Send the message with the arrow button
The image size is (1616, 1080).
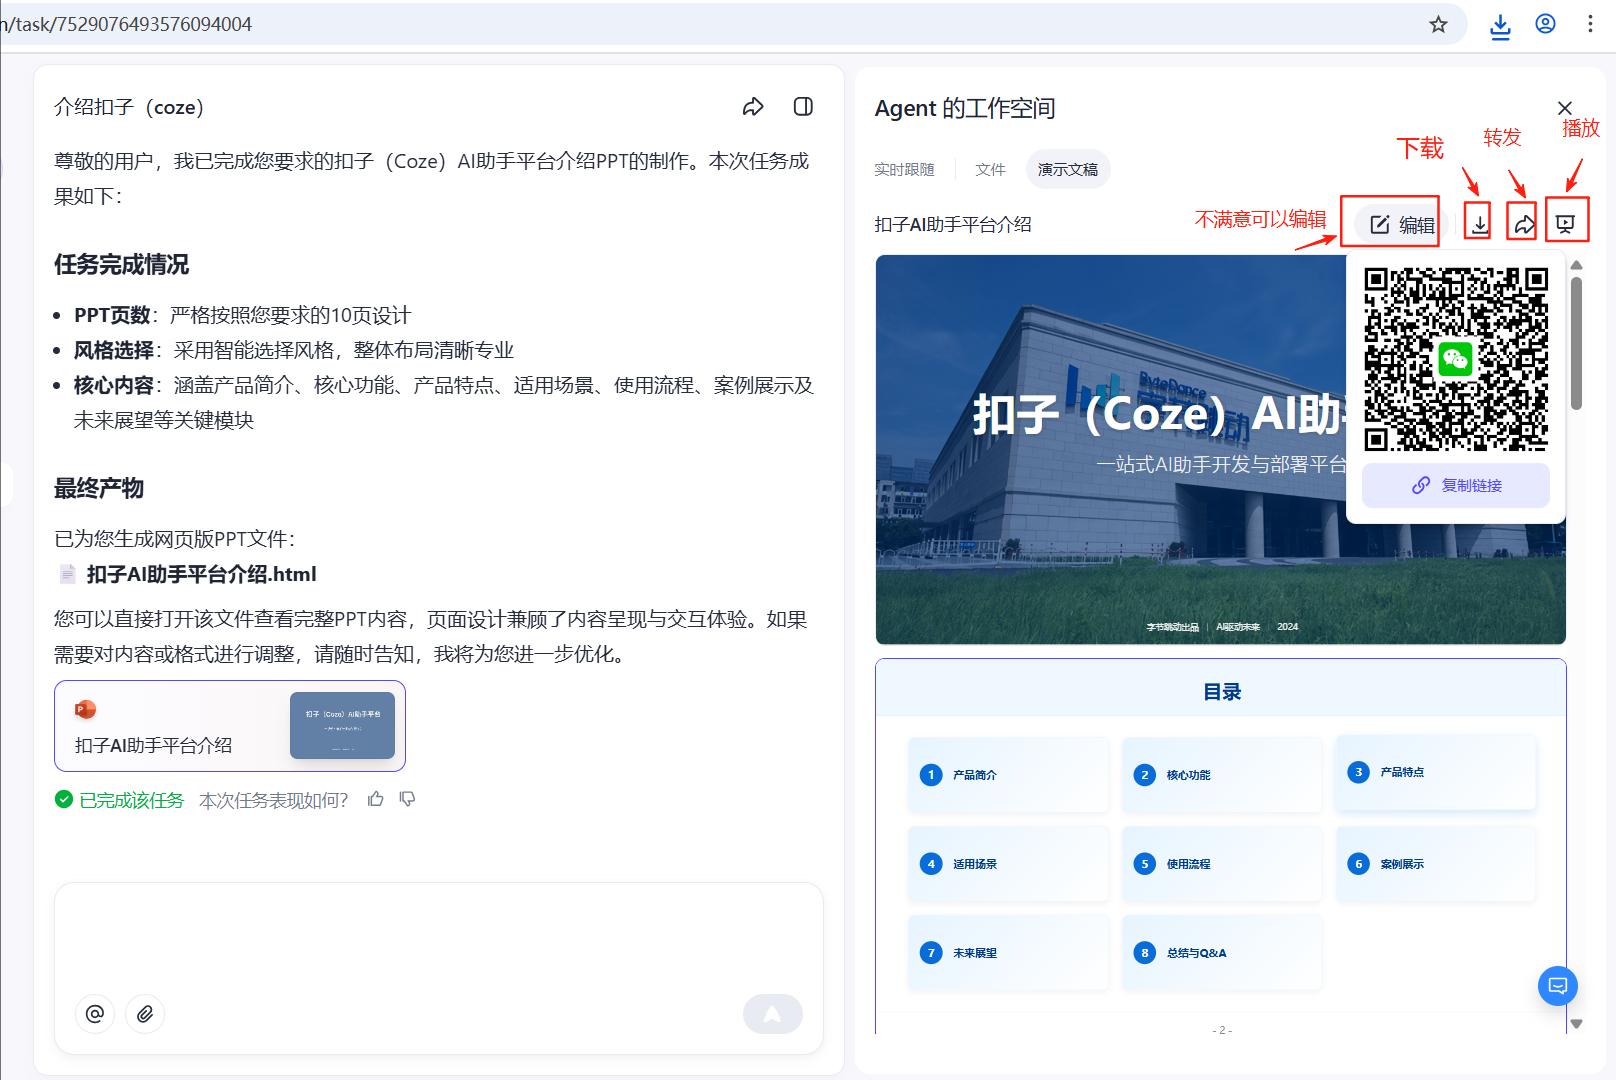771,1013
